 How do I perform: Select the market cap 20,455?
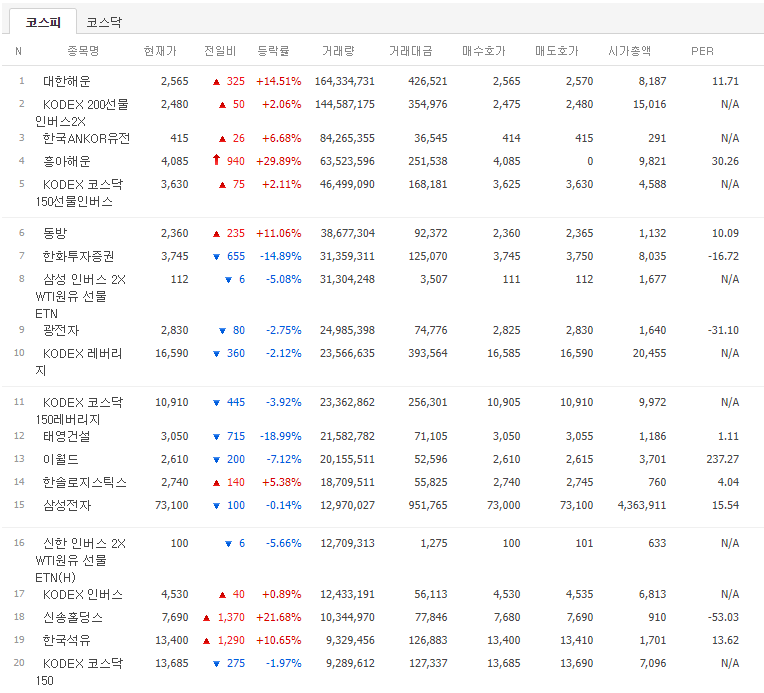click(649, 353)
